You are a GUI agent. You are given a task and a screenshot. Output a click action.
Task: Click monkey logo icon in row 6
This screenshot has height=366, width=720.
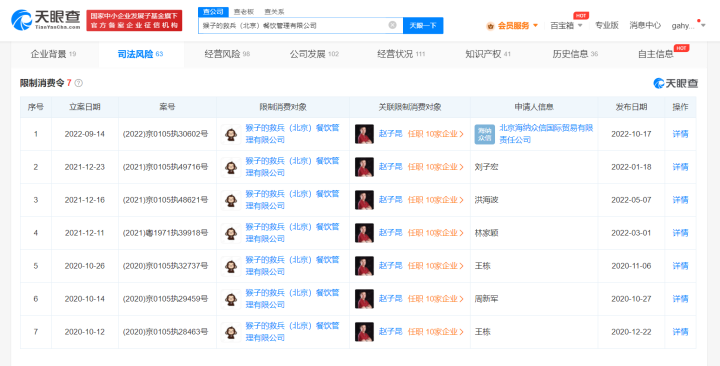point(231,299)
